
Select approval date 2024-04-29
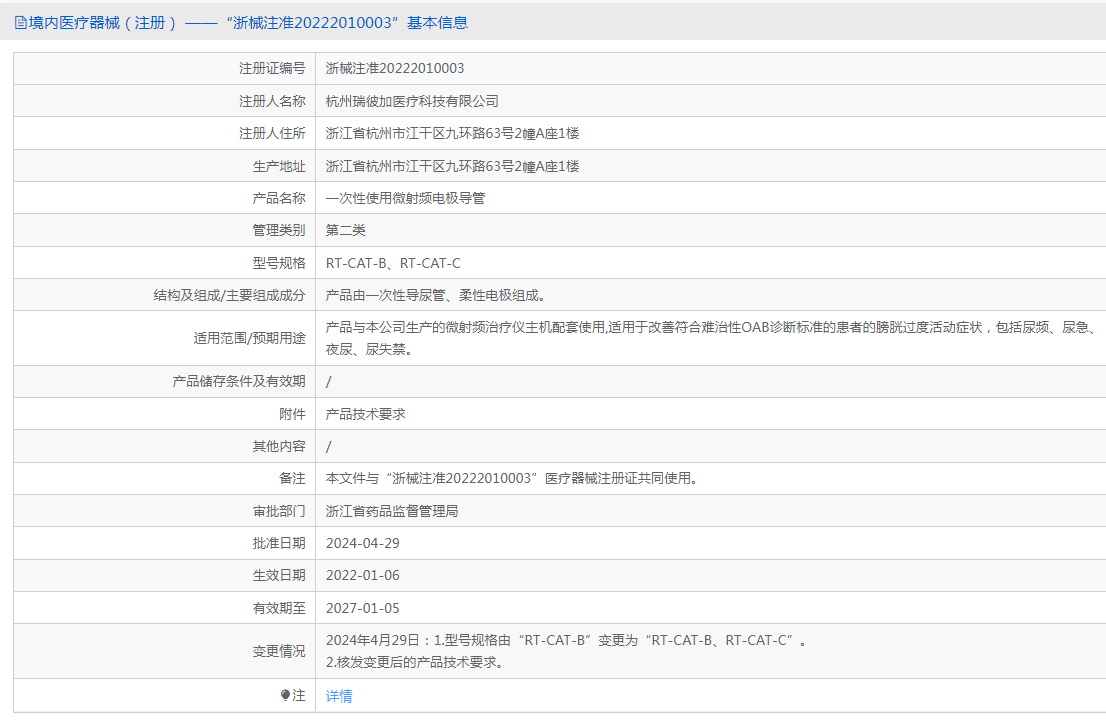(363, 543)
